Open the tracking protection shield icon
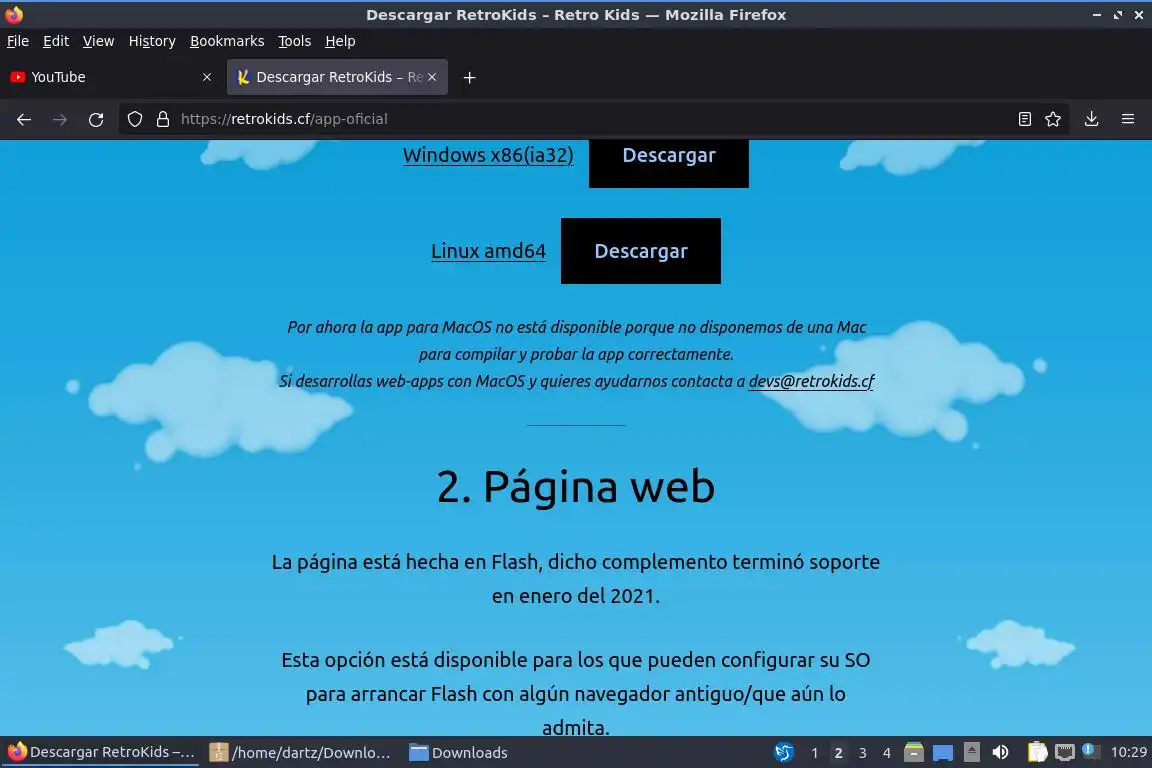Image resolution: width=1152 pixels, height=768 pixels. [135, 119]
